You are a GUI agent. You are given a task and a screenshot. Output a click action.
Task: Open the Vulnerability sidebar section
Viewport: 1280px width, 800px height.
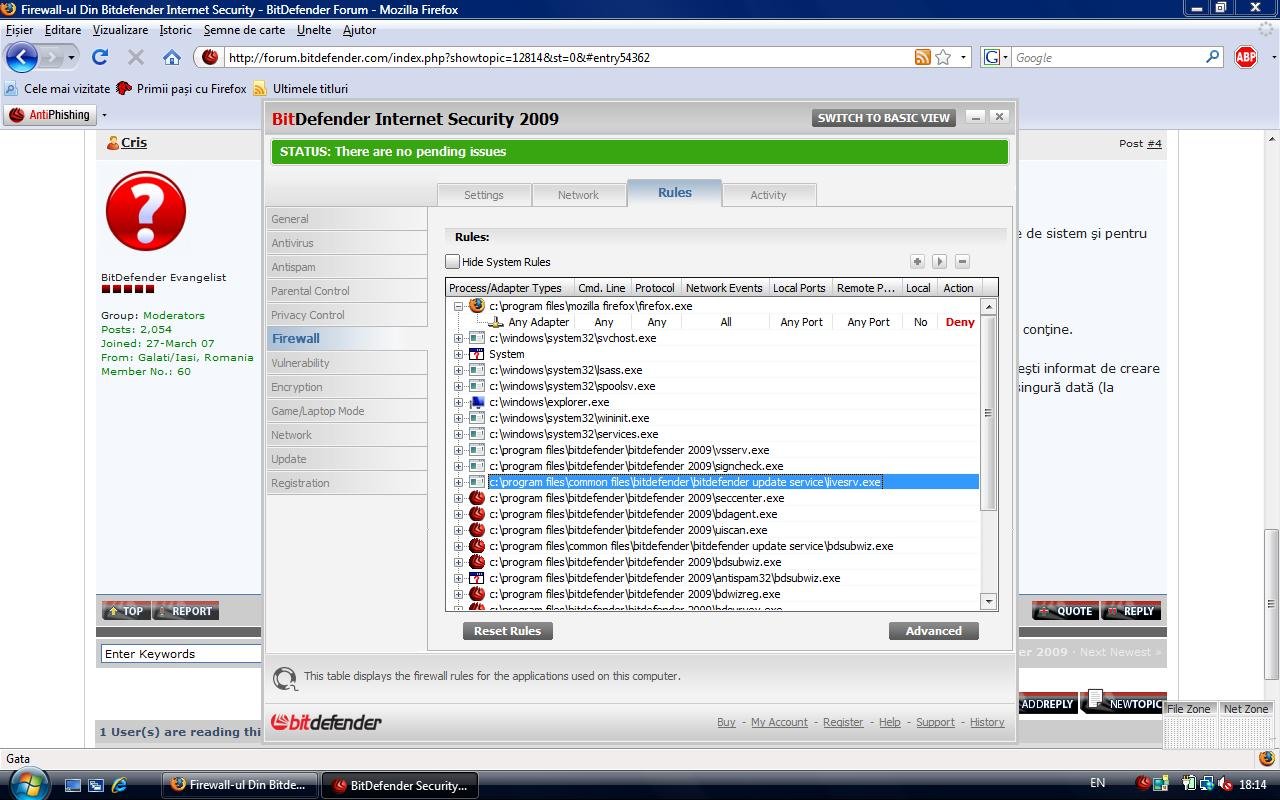coord(347,363)
